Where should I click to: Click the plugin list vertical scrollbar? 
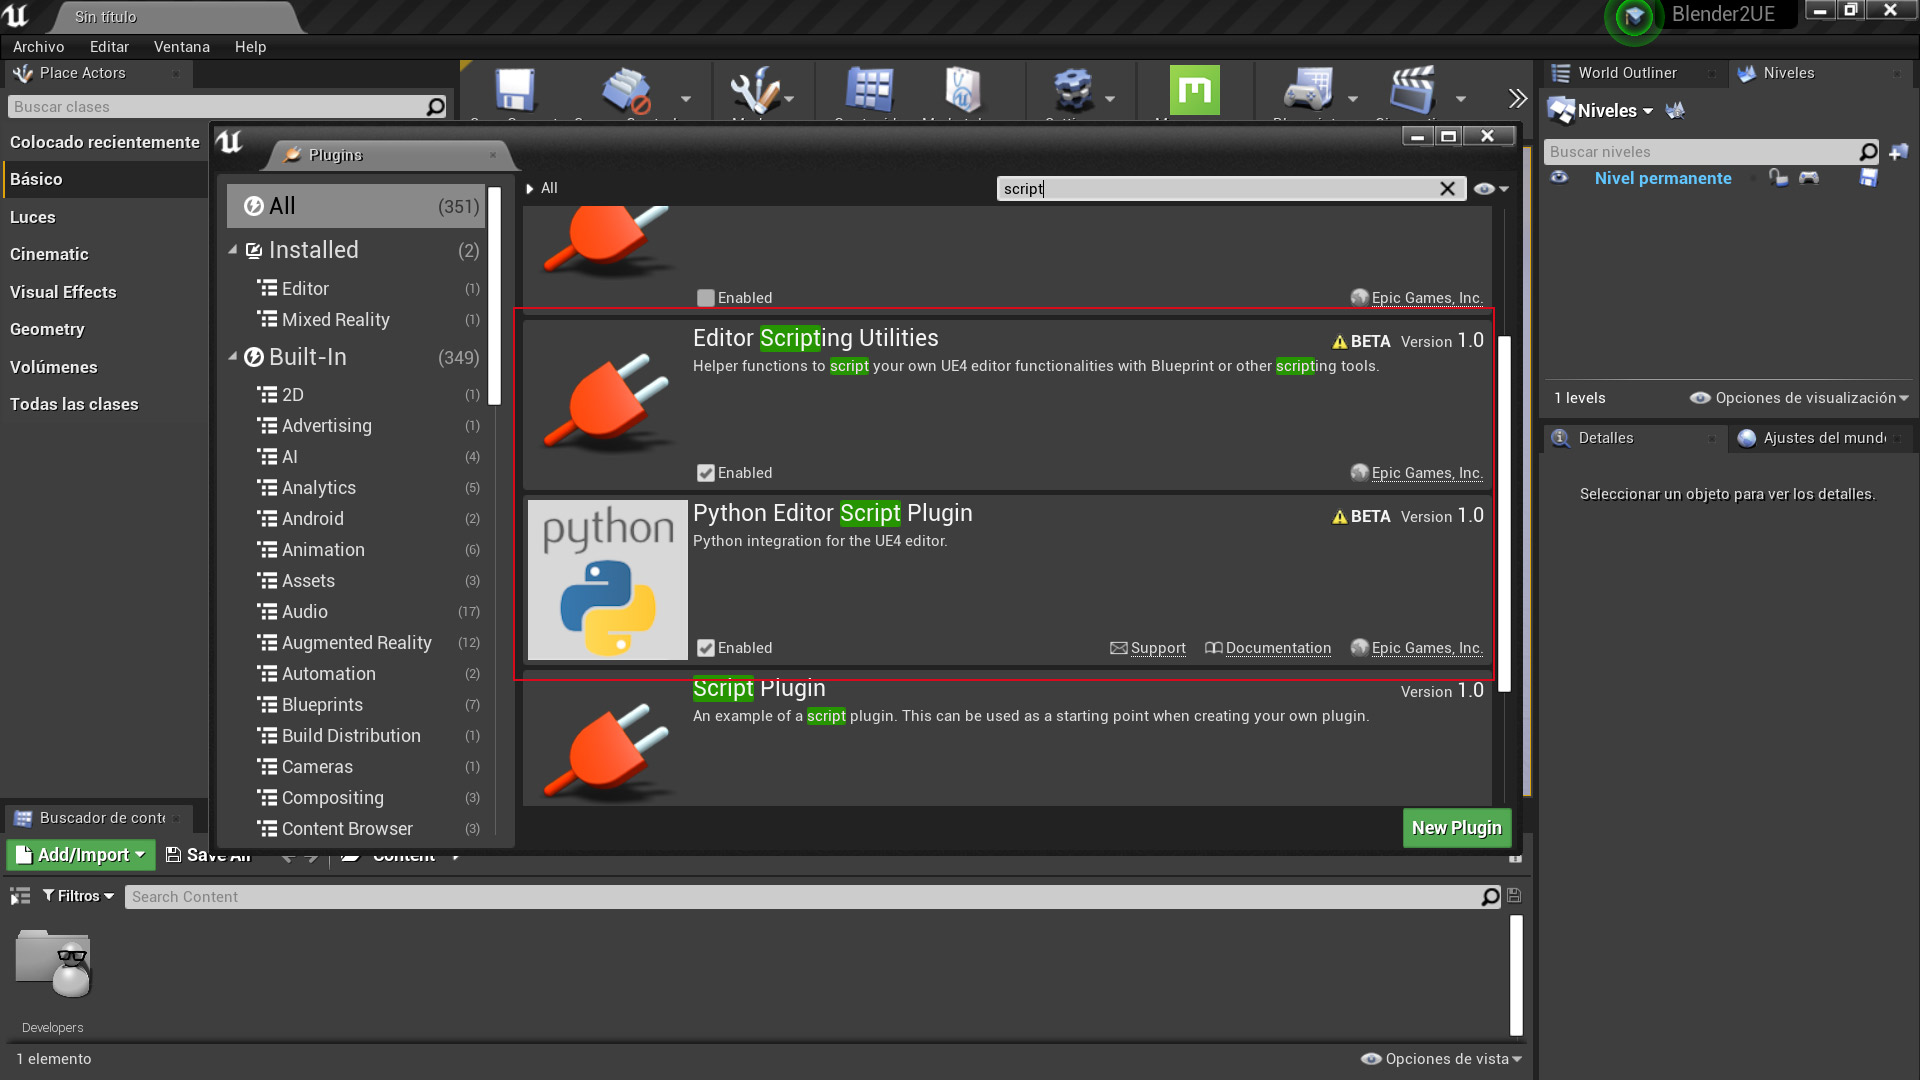1504,514
